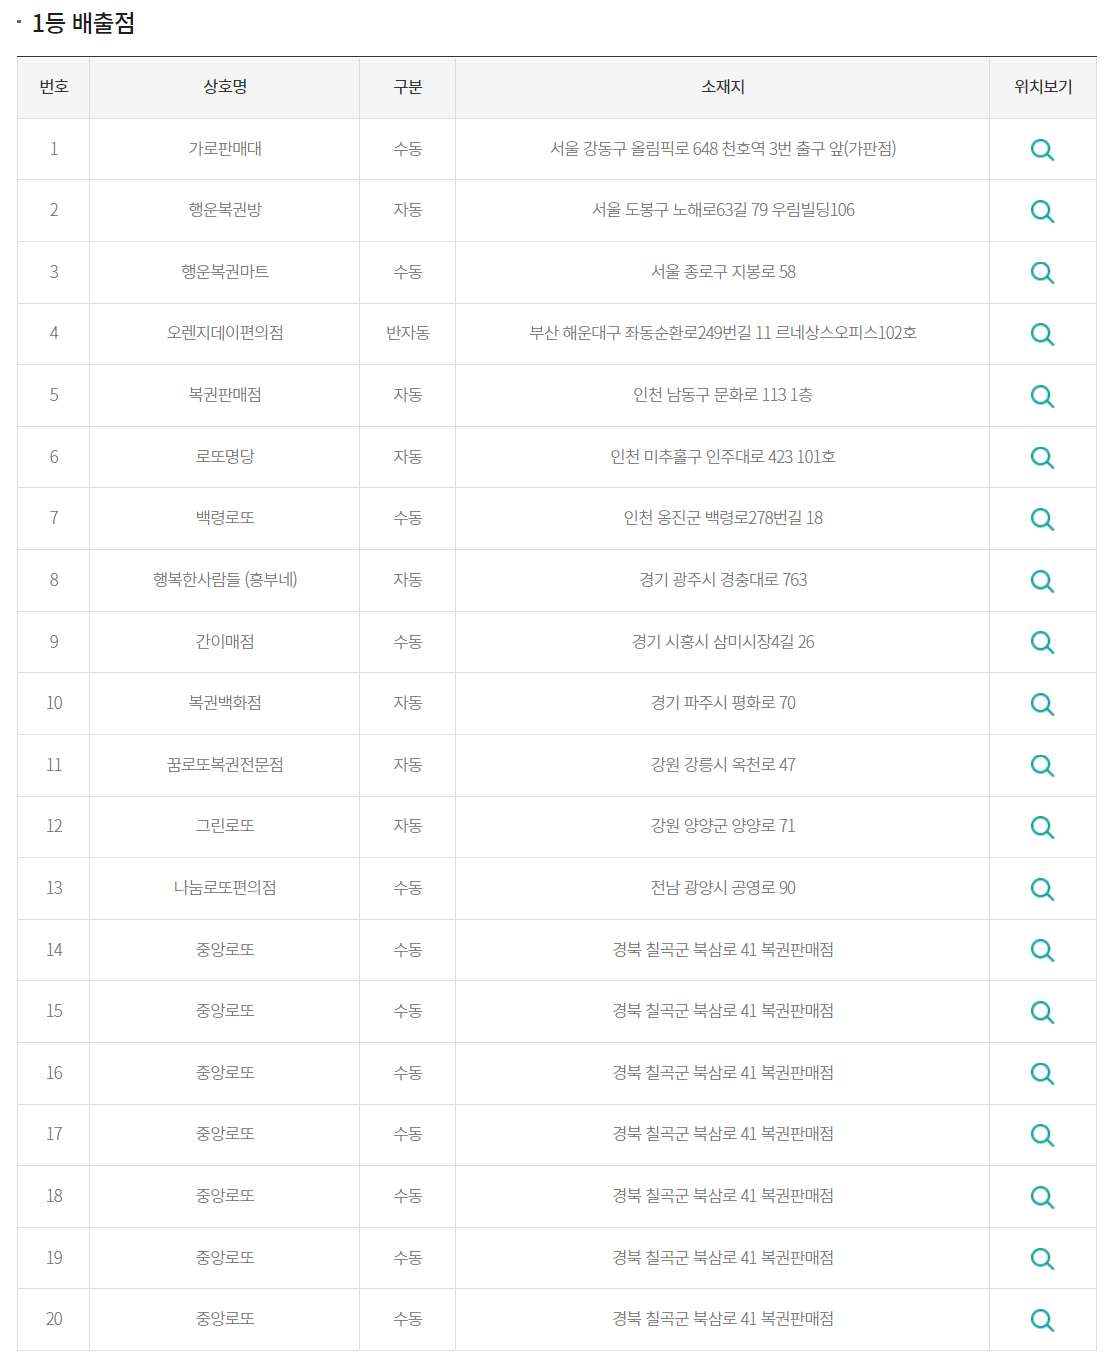Click the 소재지 column header
The height and width of the screenshot is (1362, 1105).
coord(722,87)
